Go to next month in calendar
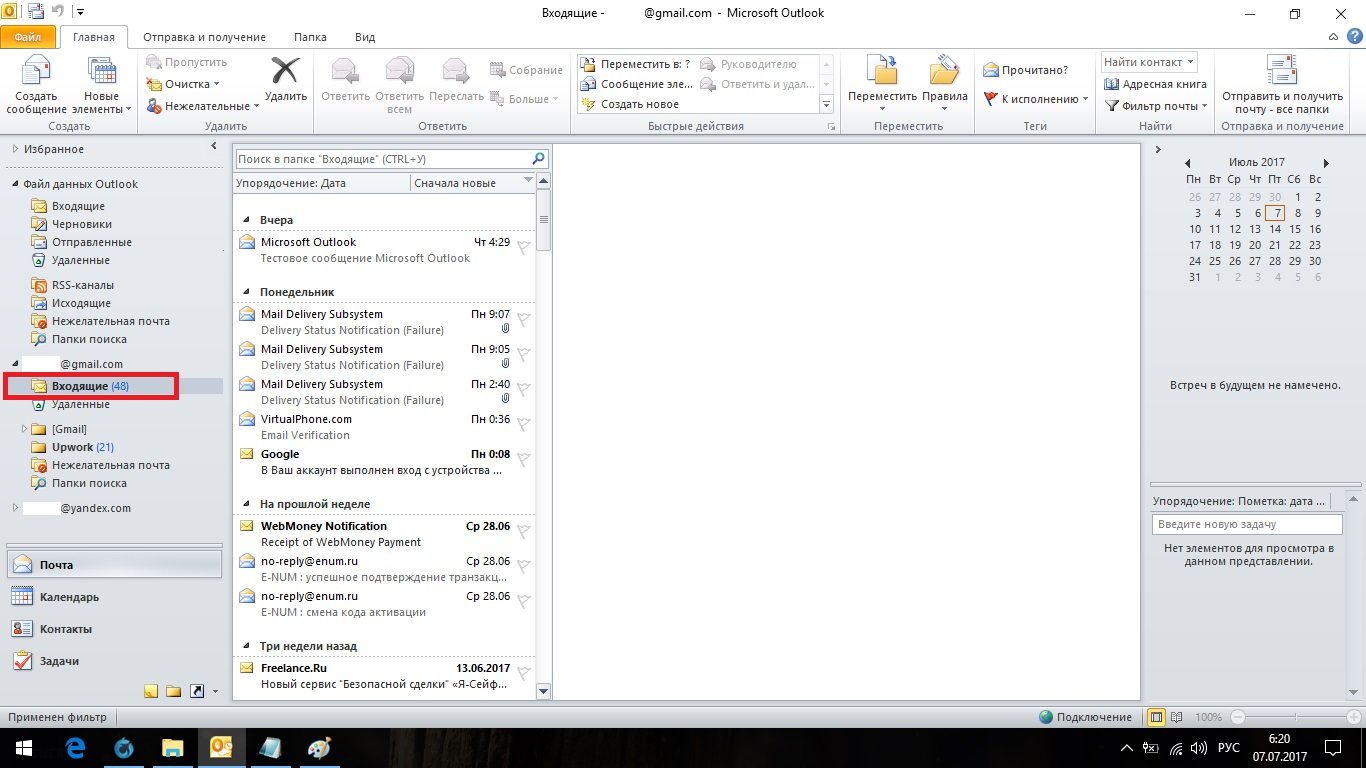 point(1326,163)
